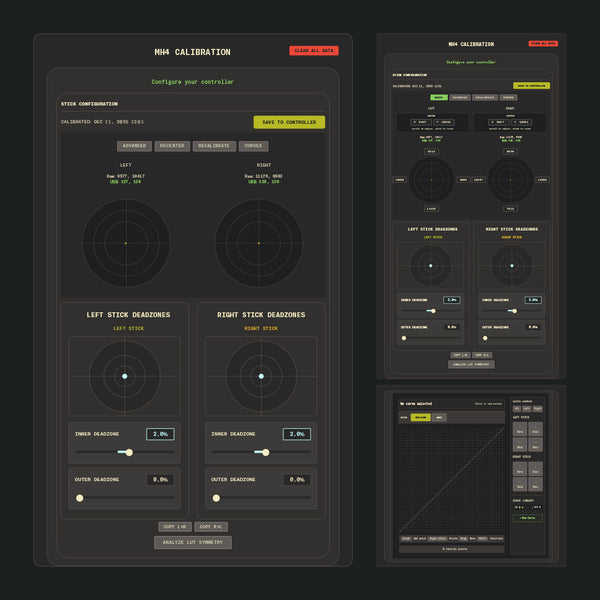The image size is (600, 600).
Task: Click the green New Curve button in curve editor
Action: [x=525, y=518]
